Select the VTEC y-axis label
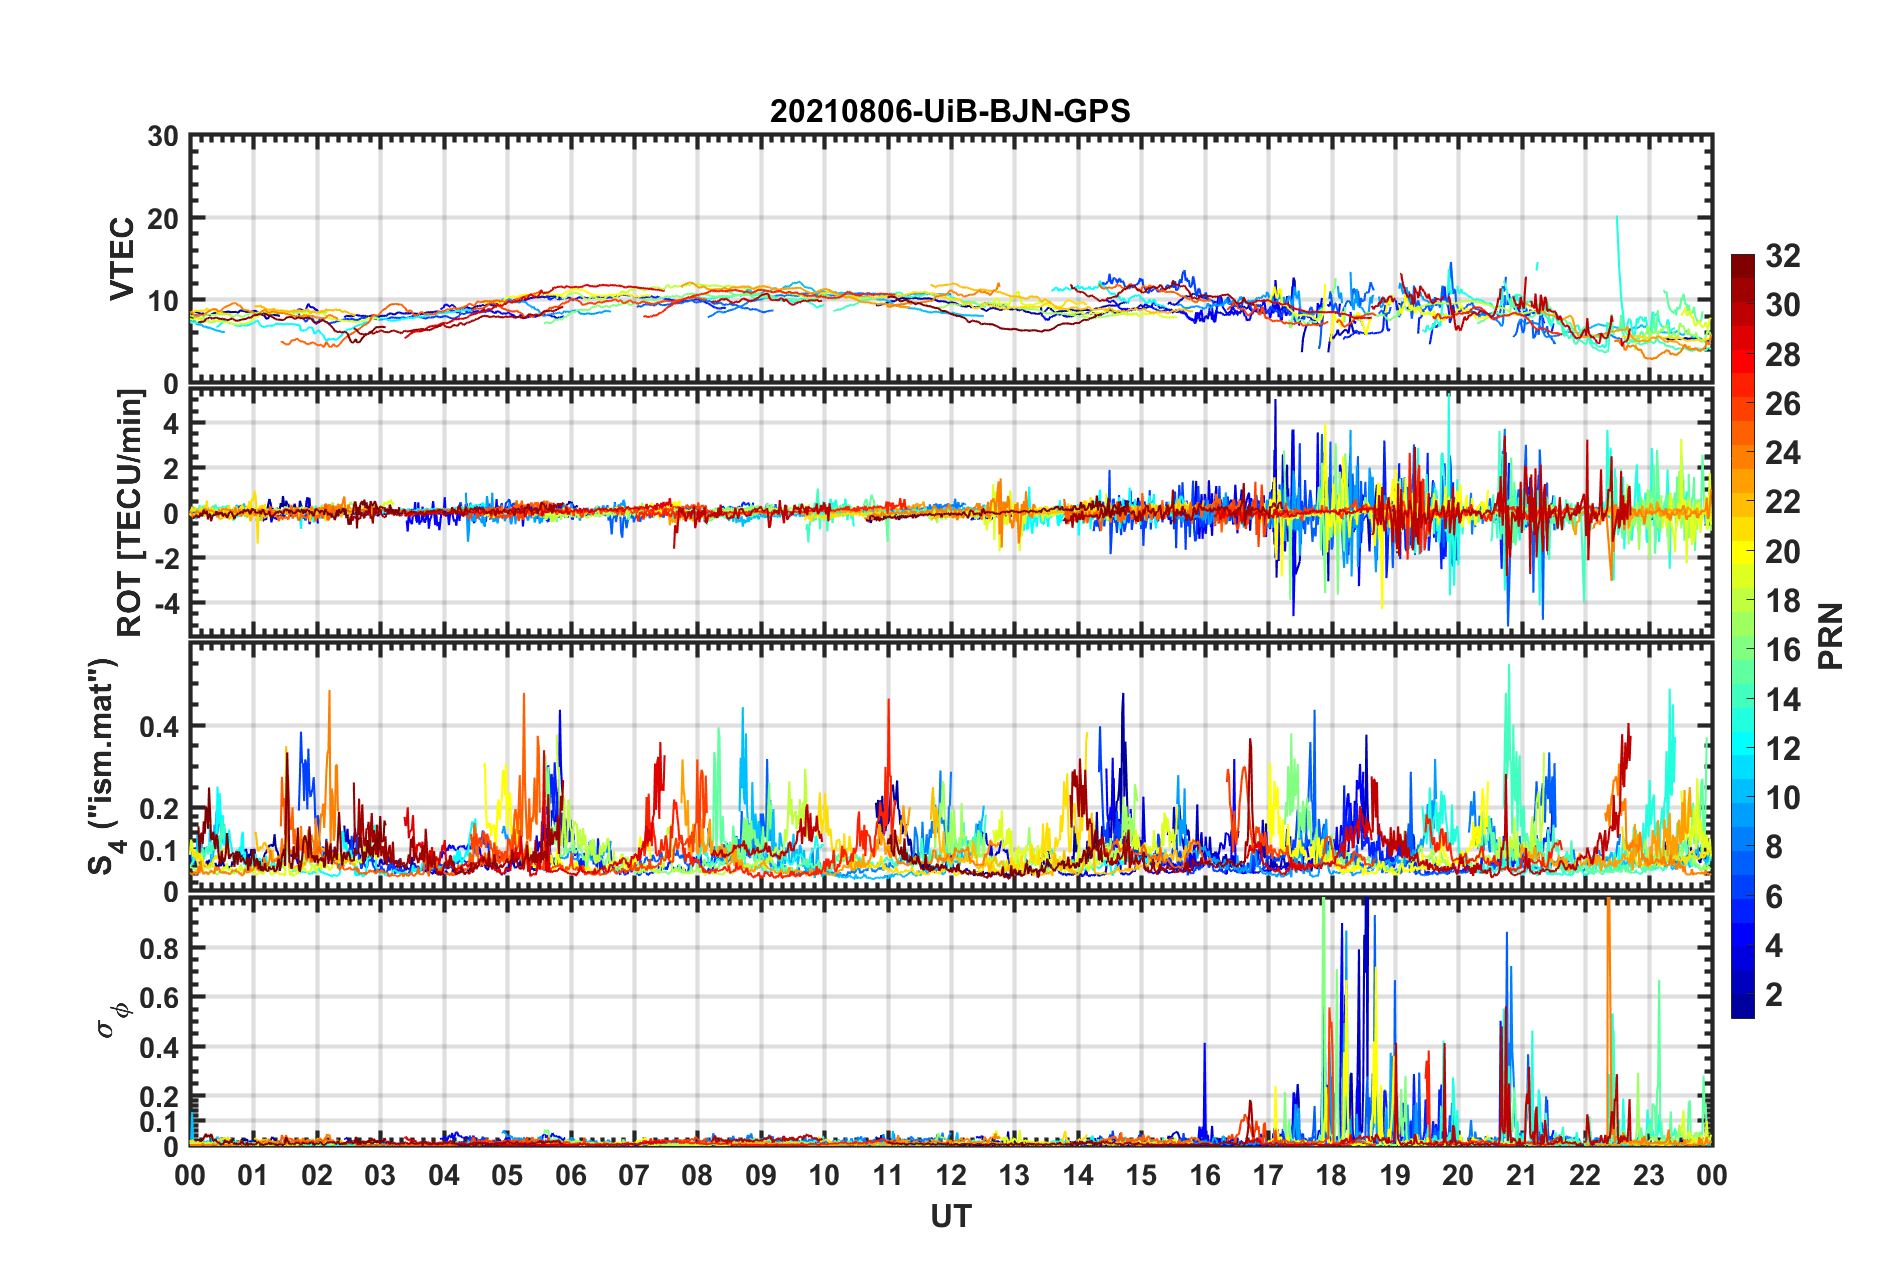Screen dimensions: 1902x1272 122,259
